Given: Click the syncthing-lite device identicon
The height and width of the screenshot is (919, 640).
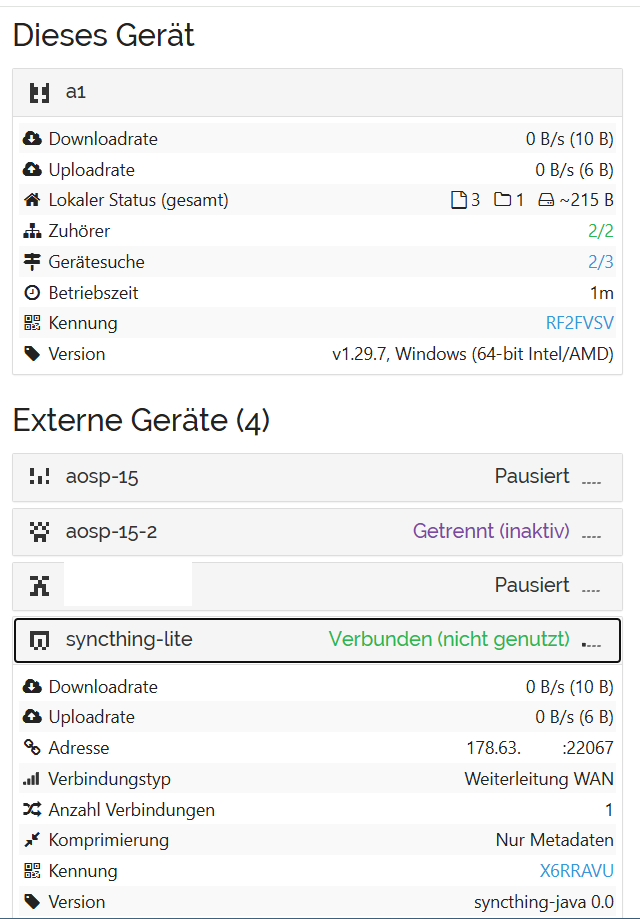Looking at the screenshot, I should pyautogui.click(x=39, y=640).
